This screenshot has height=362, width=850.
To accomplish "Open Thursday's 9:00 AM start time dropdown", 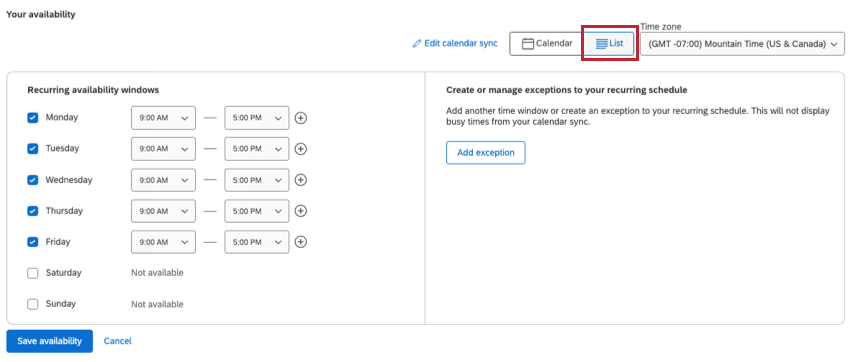I will [163, 211].
